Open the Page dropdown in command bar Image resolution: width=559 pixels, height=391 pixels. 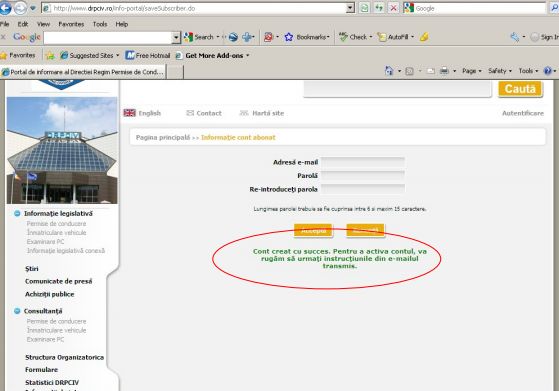[472, 71]
